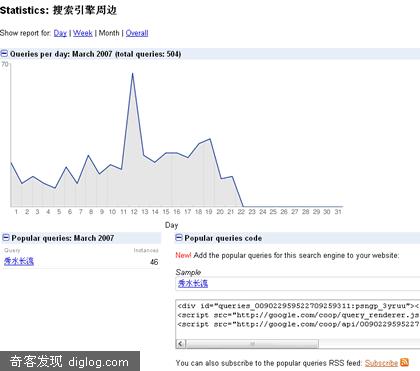Open the 秀水长流 link in the Sample box
The width and height of the screenshot is (420, 371).
click(x=193, y=284)
